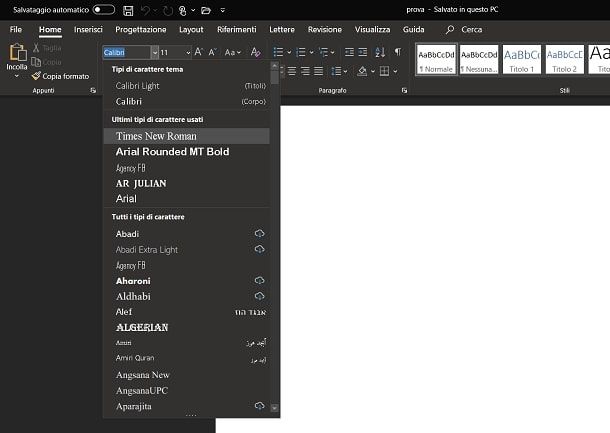
Task: Select the Angsana New font
Action: click(186, 375)
